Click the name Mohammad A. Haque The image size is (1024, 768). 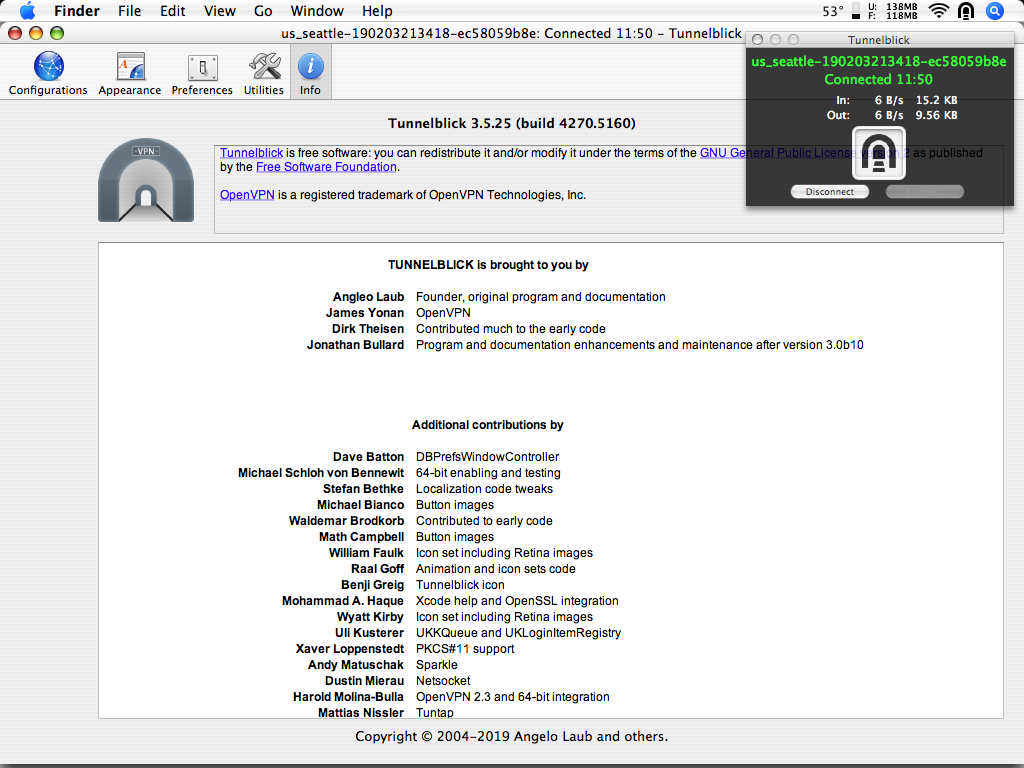click(343, 601)
